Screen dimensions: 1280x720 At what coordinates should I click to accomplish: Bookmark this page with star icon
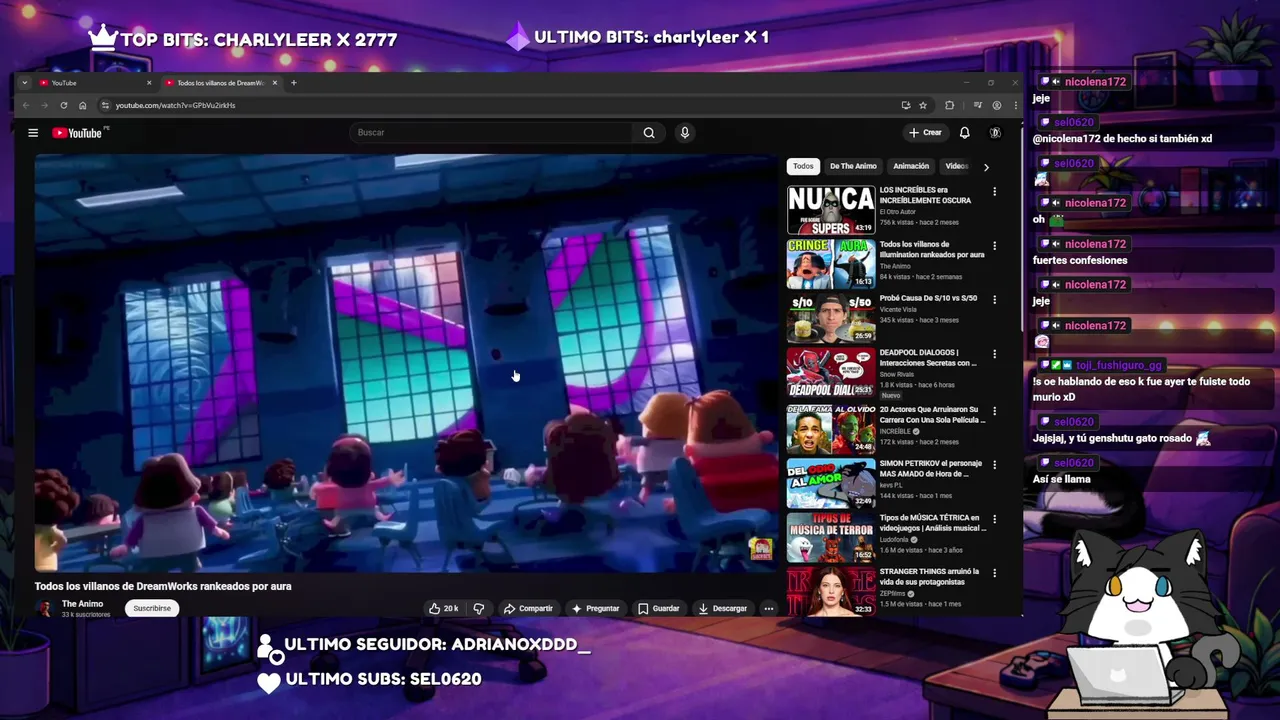pyautogui.click(x=923, y=105)
